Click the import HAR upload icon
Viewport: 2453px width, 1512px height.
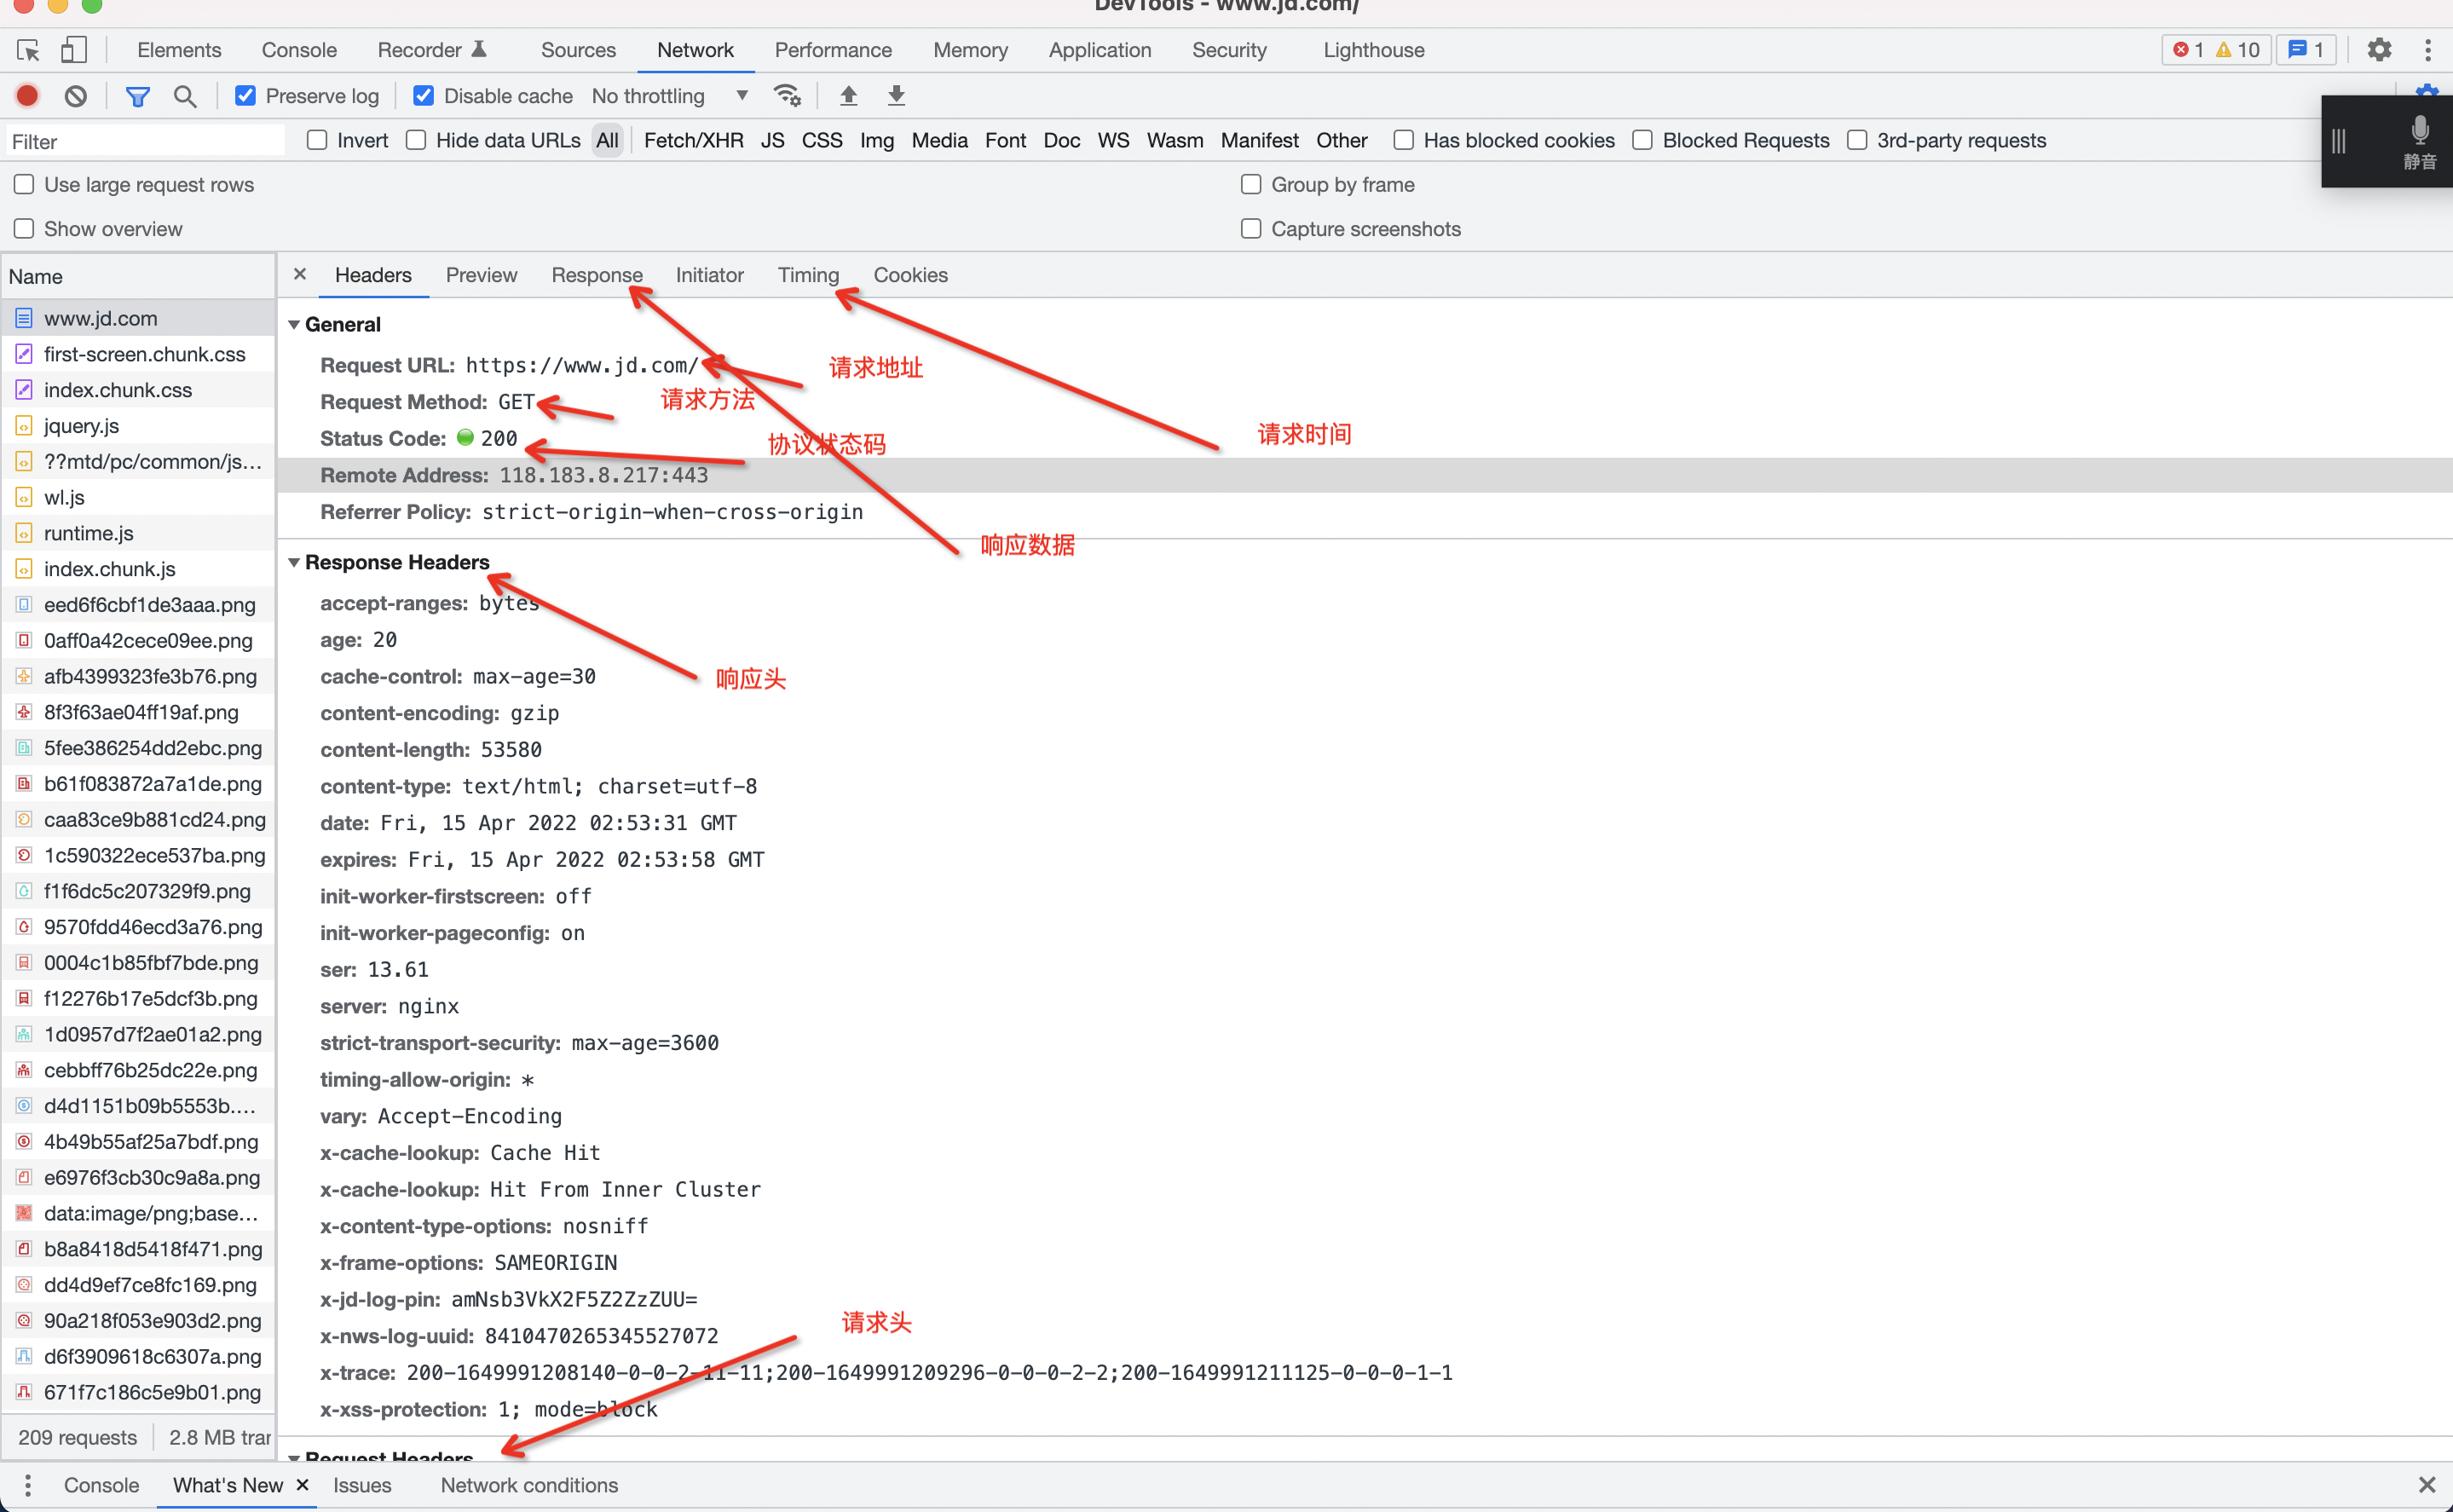[848, 96]
